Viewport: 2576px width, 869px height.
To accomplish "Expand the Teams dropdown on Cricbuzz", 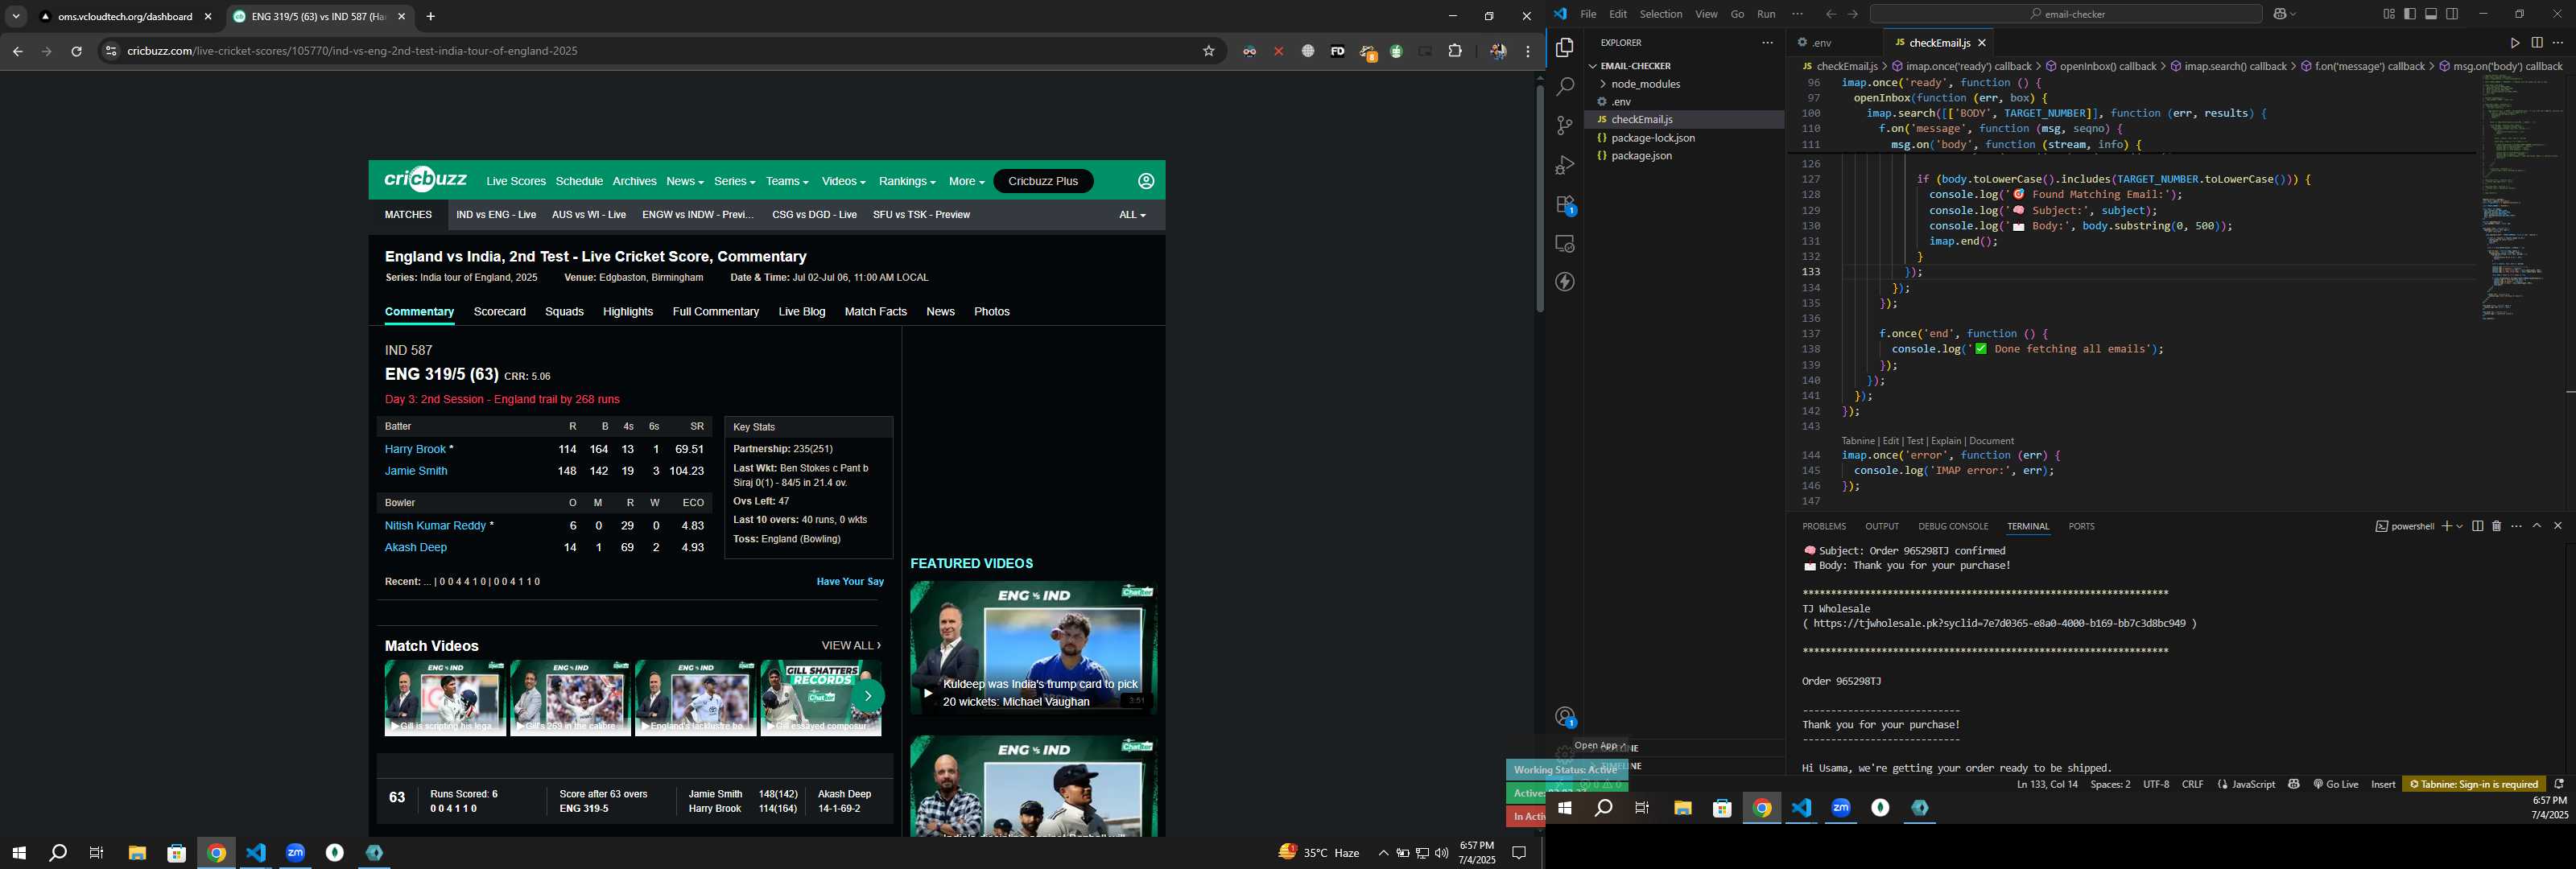I will pyautogui.click(x=787, y=181).
